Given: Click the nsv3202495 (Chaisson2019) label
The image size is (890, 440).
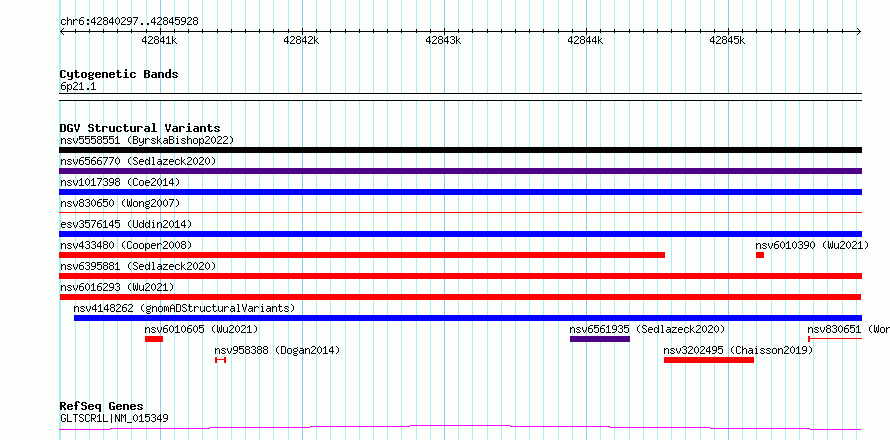Looking at the screenshot, I should click(738, 350).
